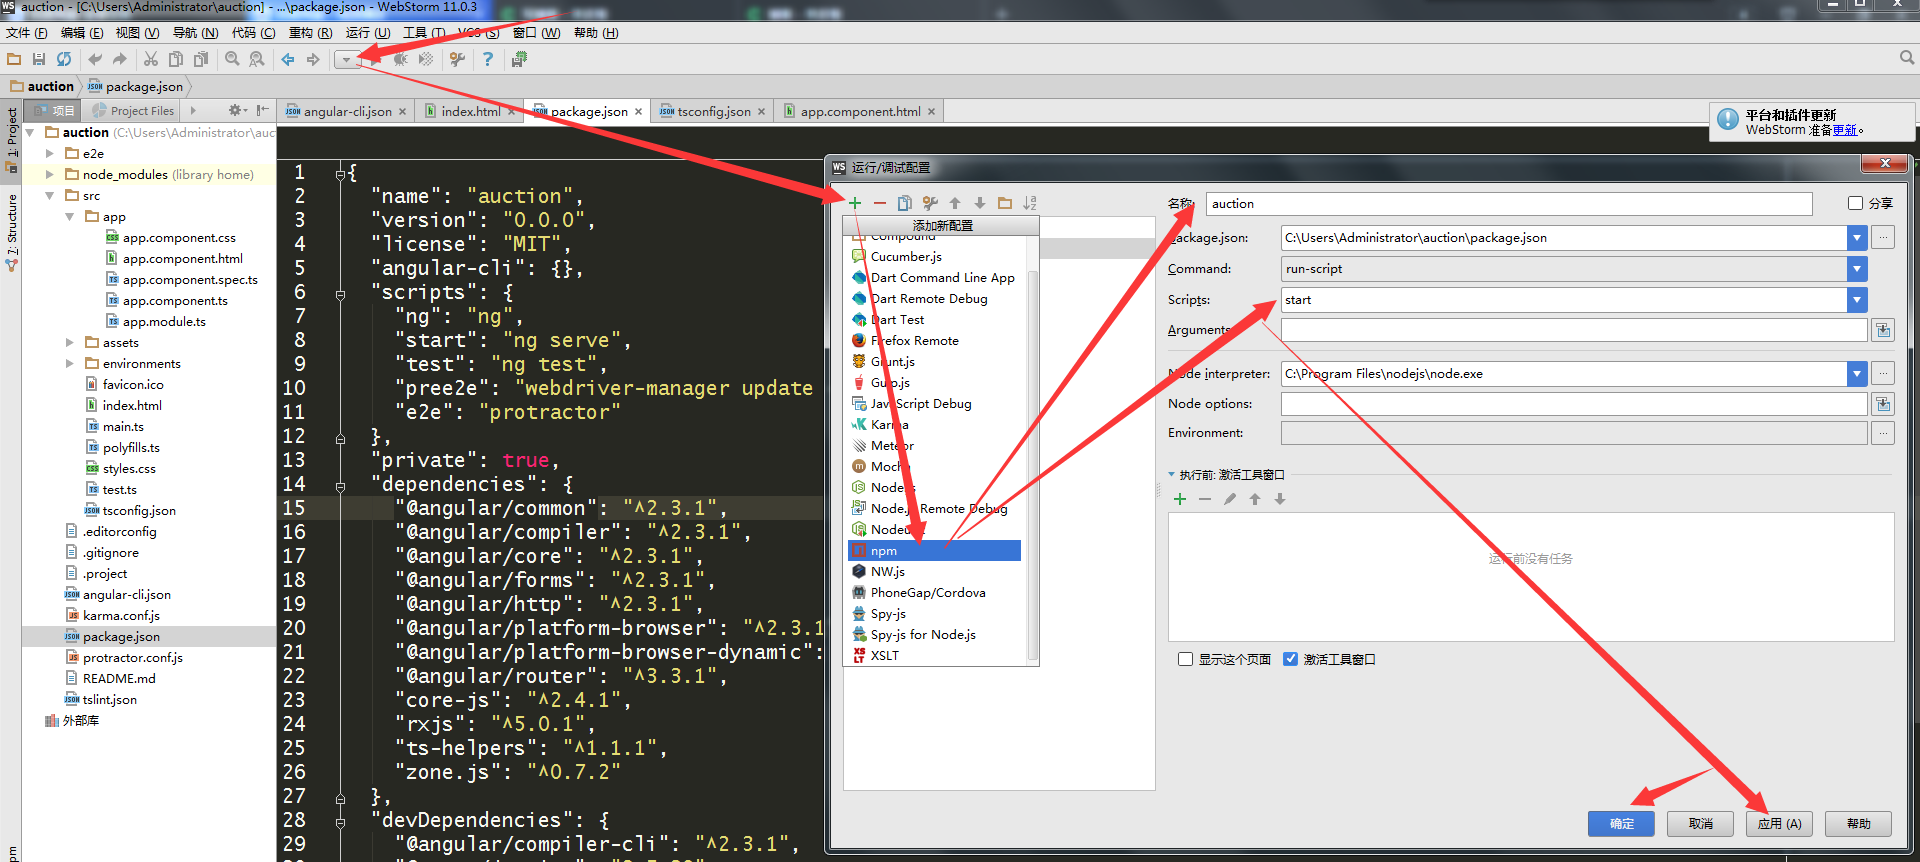Click the 取消 cancel button
The width and height of the screenshot is (1920, 862).
click(x=1700, y=823)
